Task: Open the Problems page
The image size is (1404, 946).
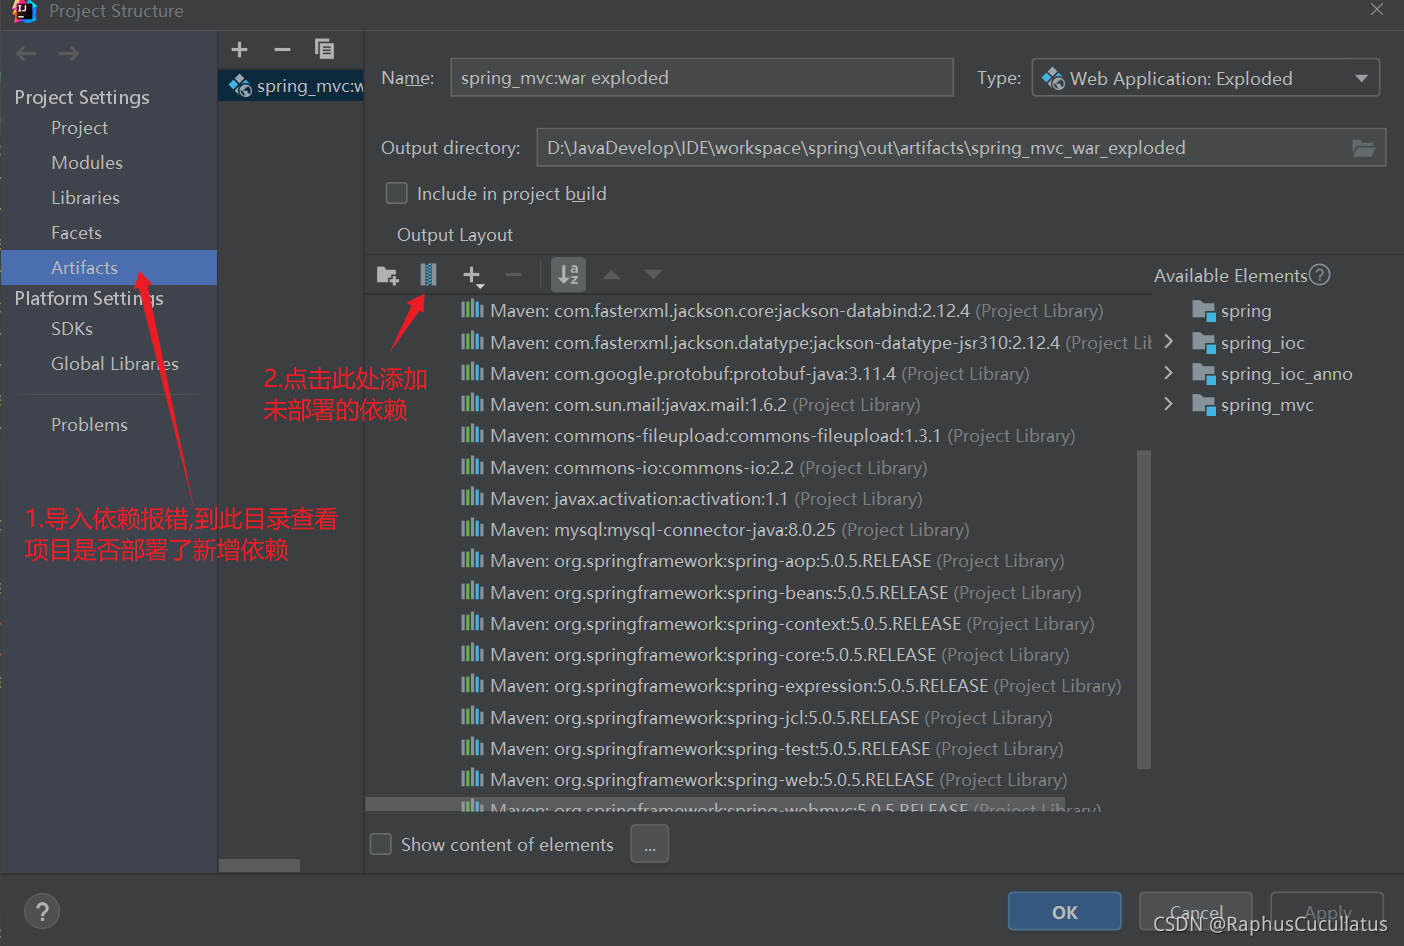Action: click(x=89, y=425)
